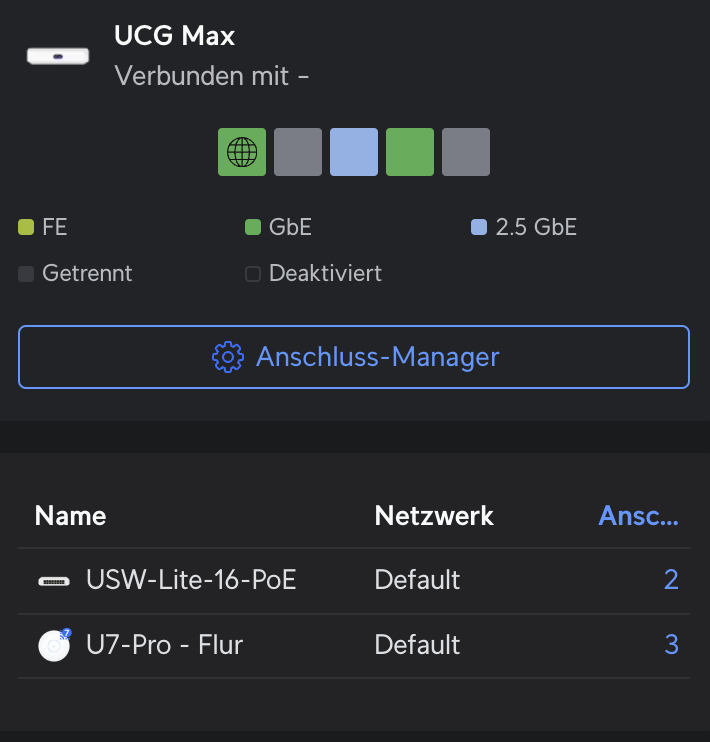Sort by the Netzwerk column header
This screenshot has width=710, height=742.
click(x=434, y=515)
